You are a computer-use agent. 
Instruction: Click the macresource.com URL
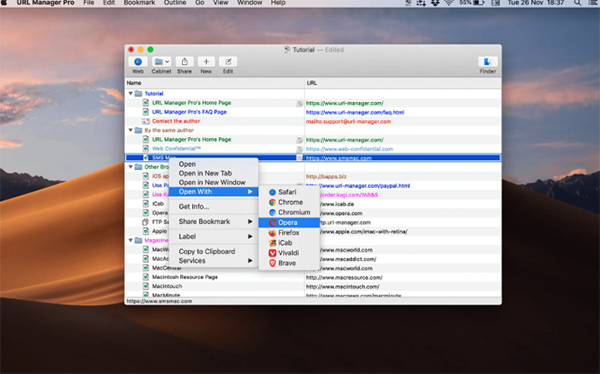tap(344, 278)
